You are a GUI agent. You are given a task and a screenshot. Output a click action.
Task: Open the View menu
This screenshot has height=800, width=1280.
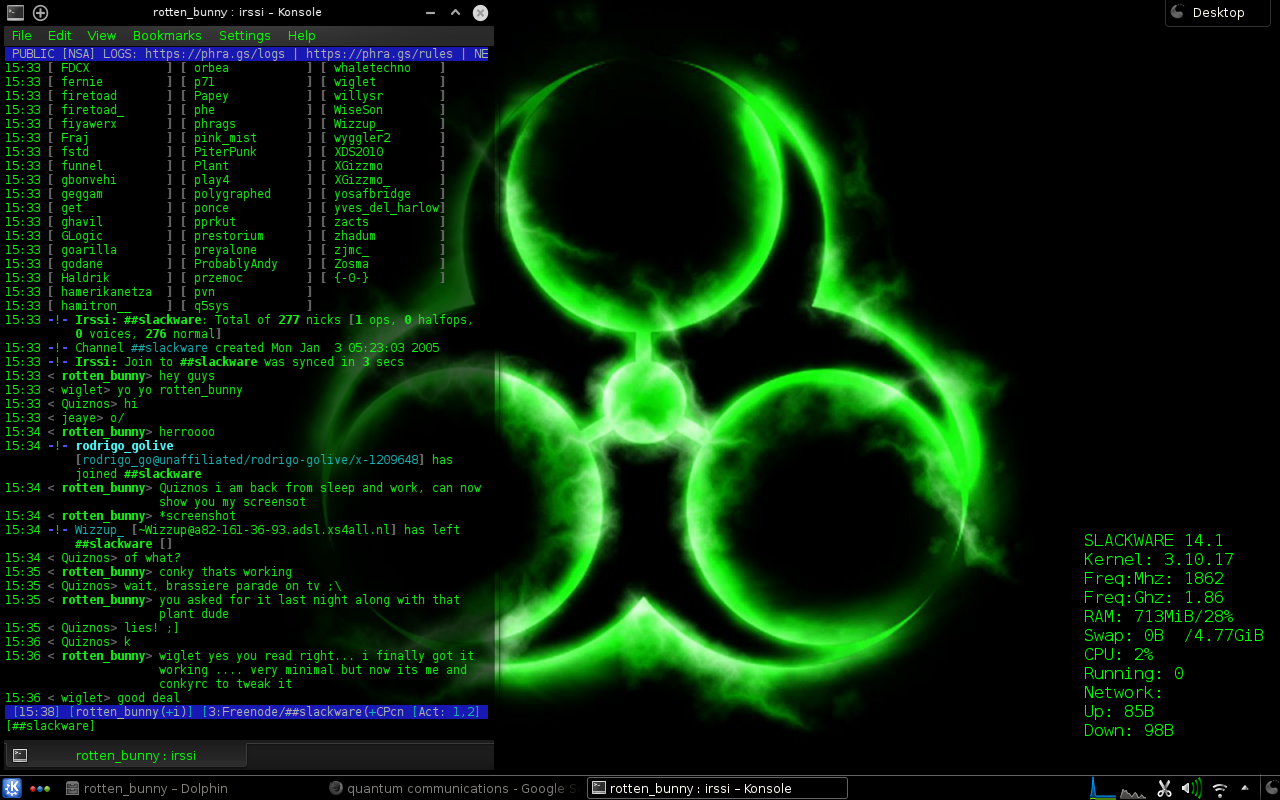coord(102,35)
